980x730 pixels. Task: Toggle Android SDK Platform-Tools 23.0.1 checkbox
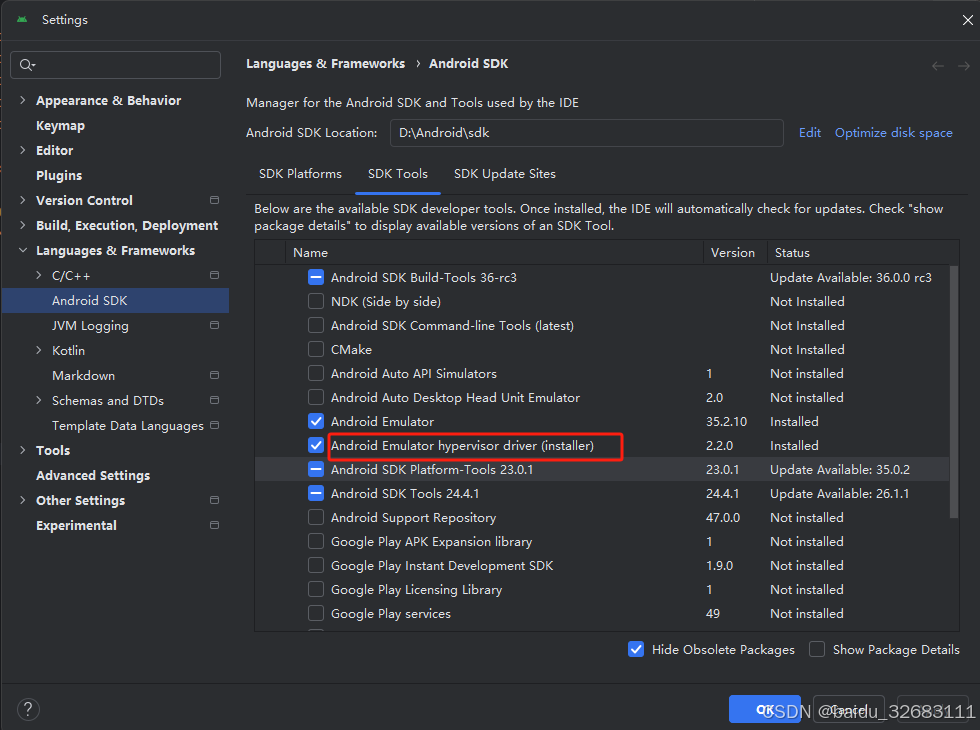pyautogui.click(x=316, y=469)
